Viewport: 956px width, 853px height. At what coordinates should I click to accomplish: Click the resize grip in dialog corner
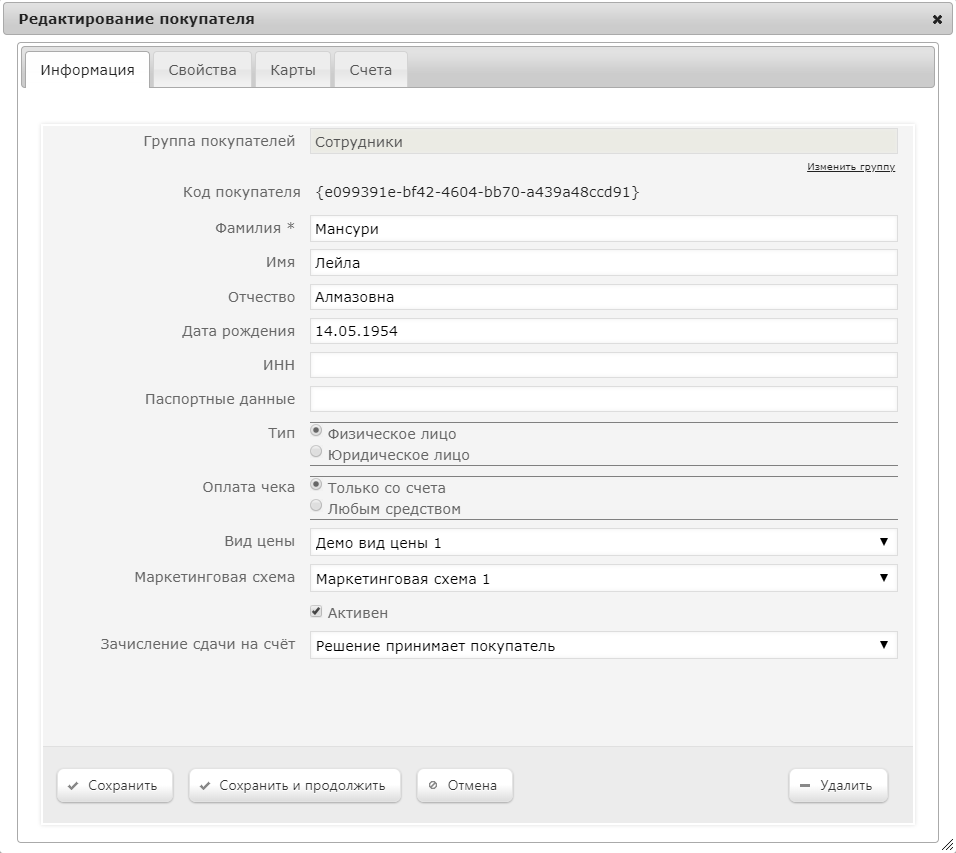coord(947,845)
